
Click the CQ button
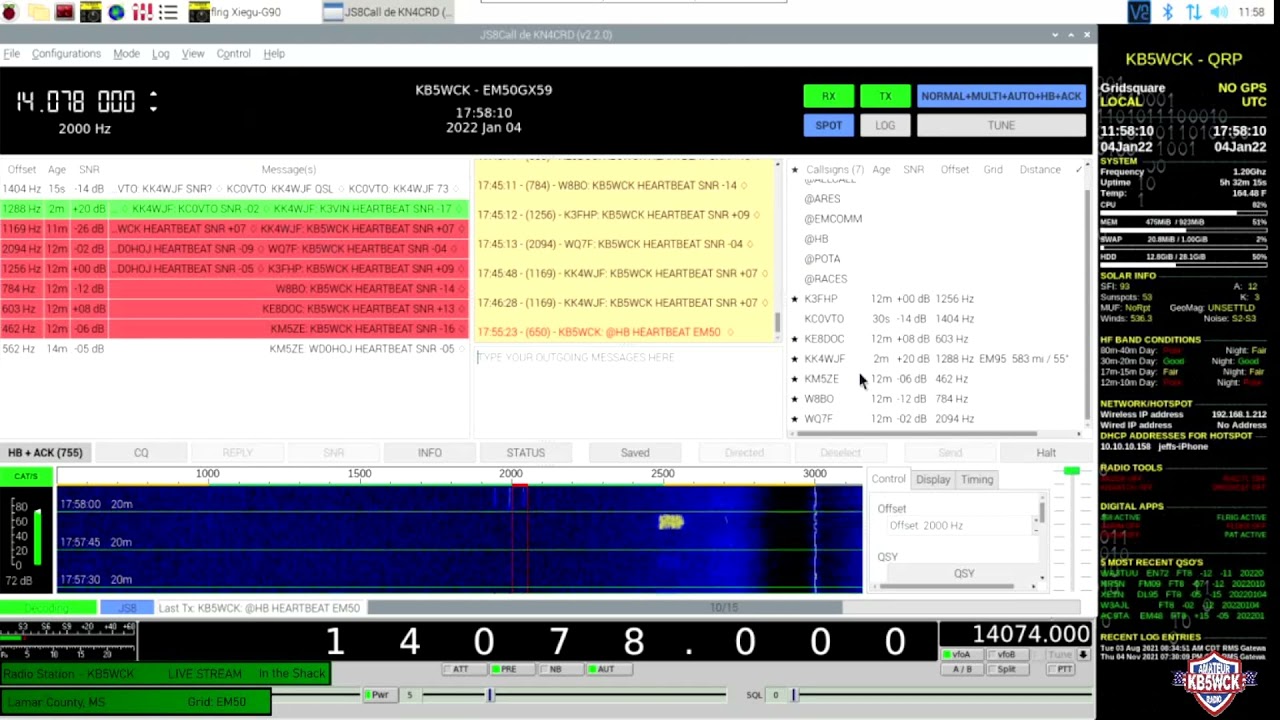[x=141, y=453]
